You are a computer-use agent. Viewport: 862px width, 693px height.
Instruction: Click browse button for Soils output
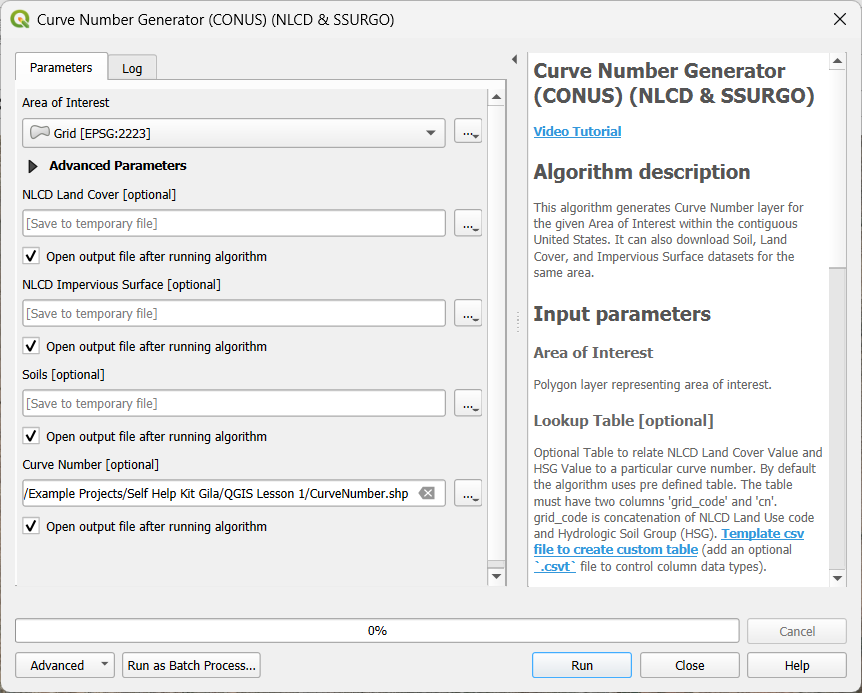pos(467,403)
